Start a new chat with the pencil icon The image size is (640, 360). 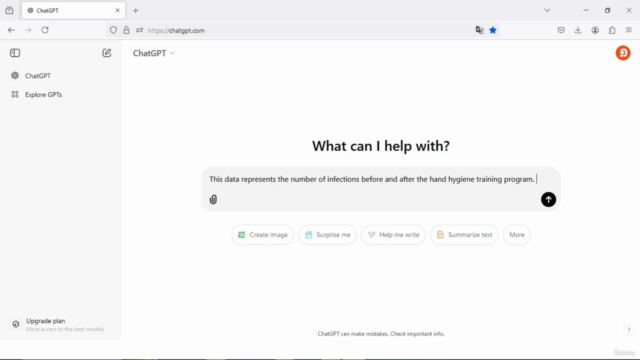(x=107, y=53)
